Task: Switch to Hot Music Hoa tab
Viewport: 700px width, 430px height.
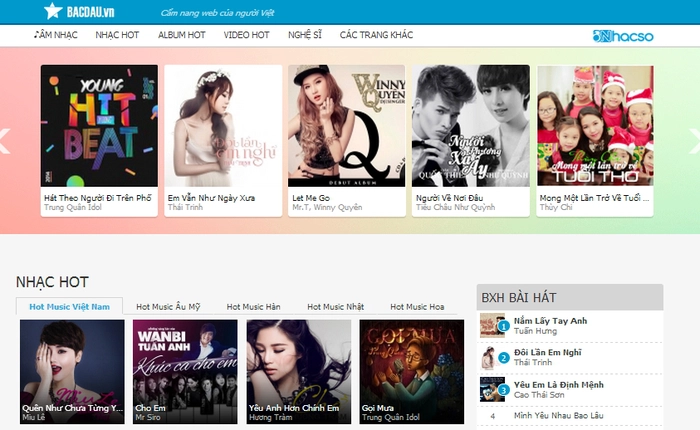Action: [x=417, y=307]
